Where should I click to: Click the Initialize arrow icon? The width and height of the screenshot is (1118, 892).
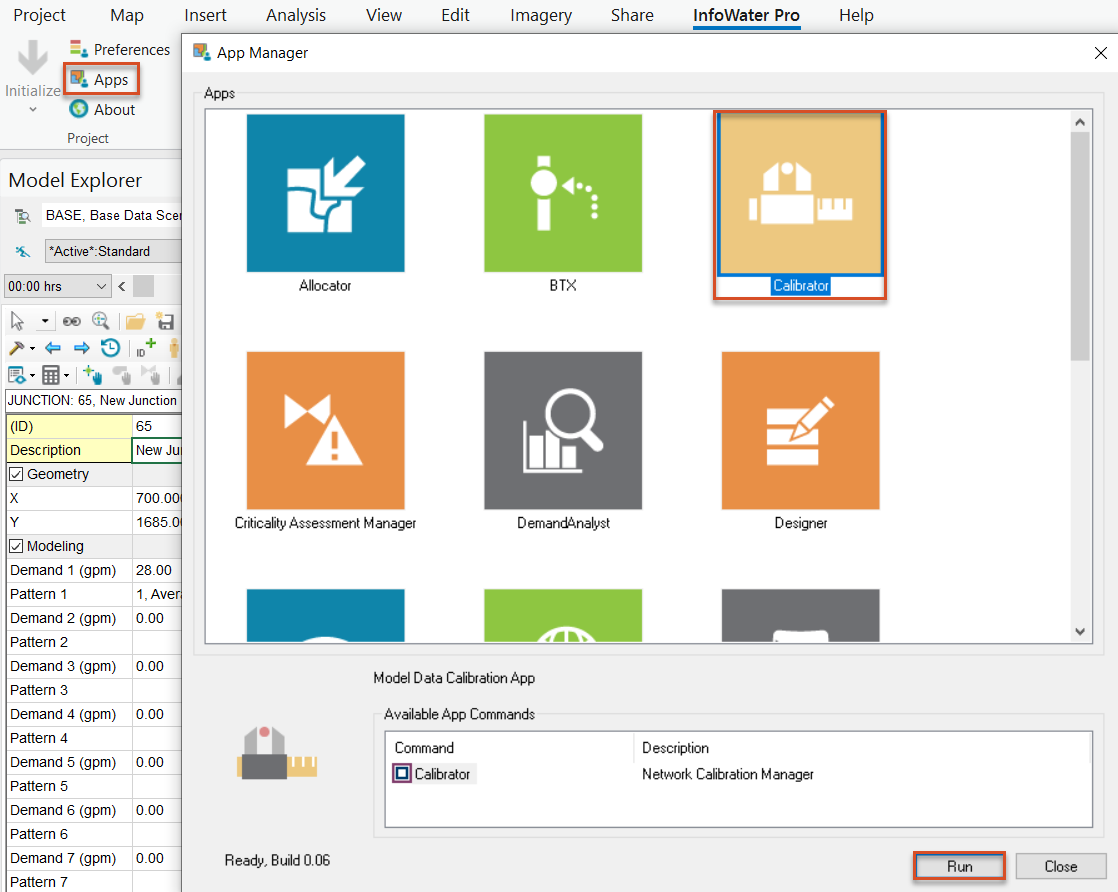[32, 57]
